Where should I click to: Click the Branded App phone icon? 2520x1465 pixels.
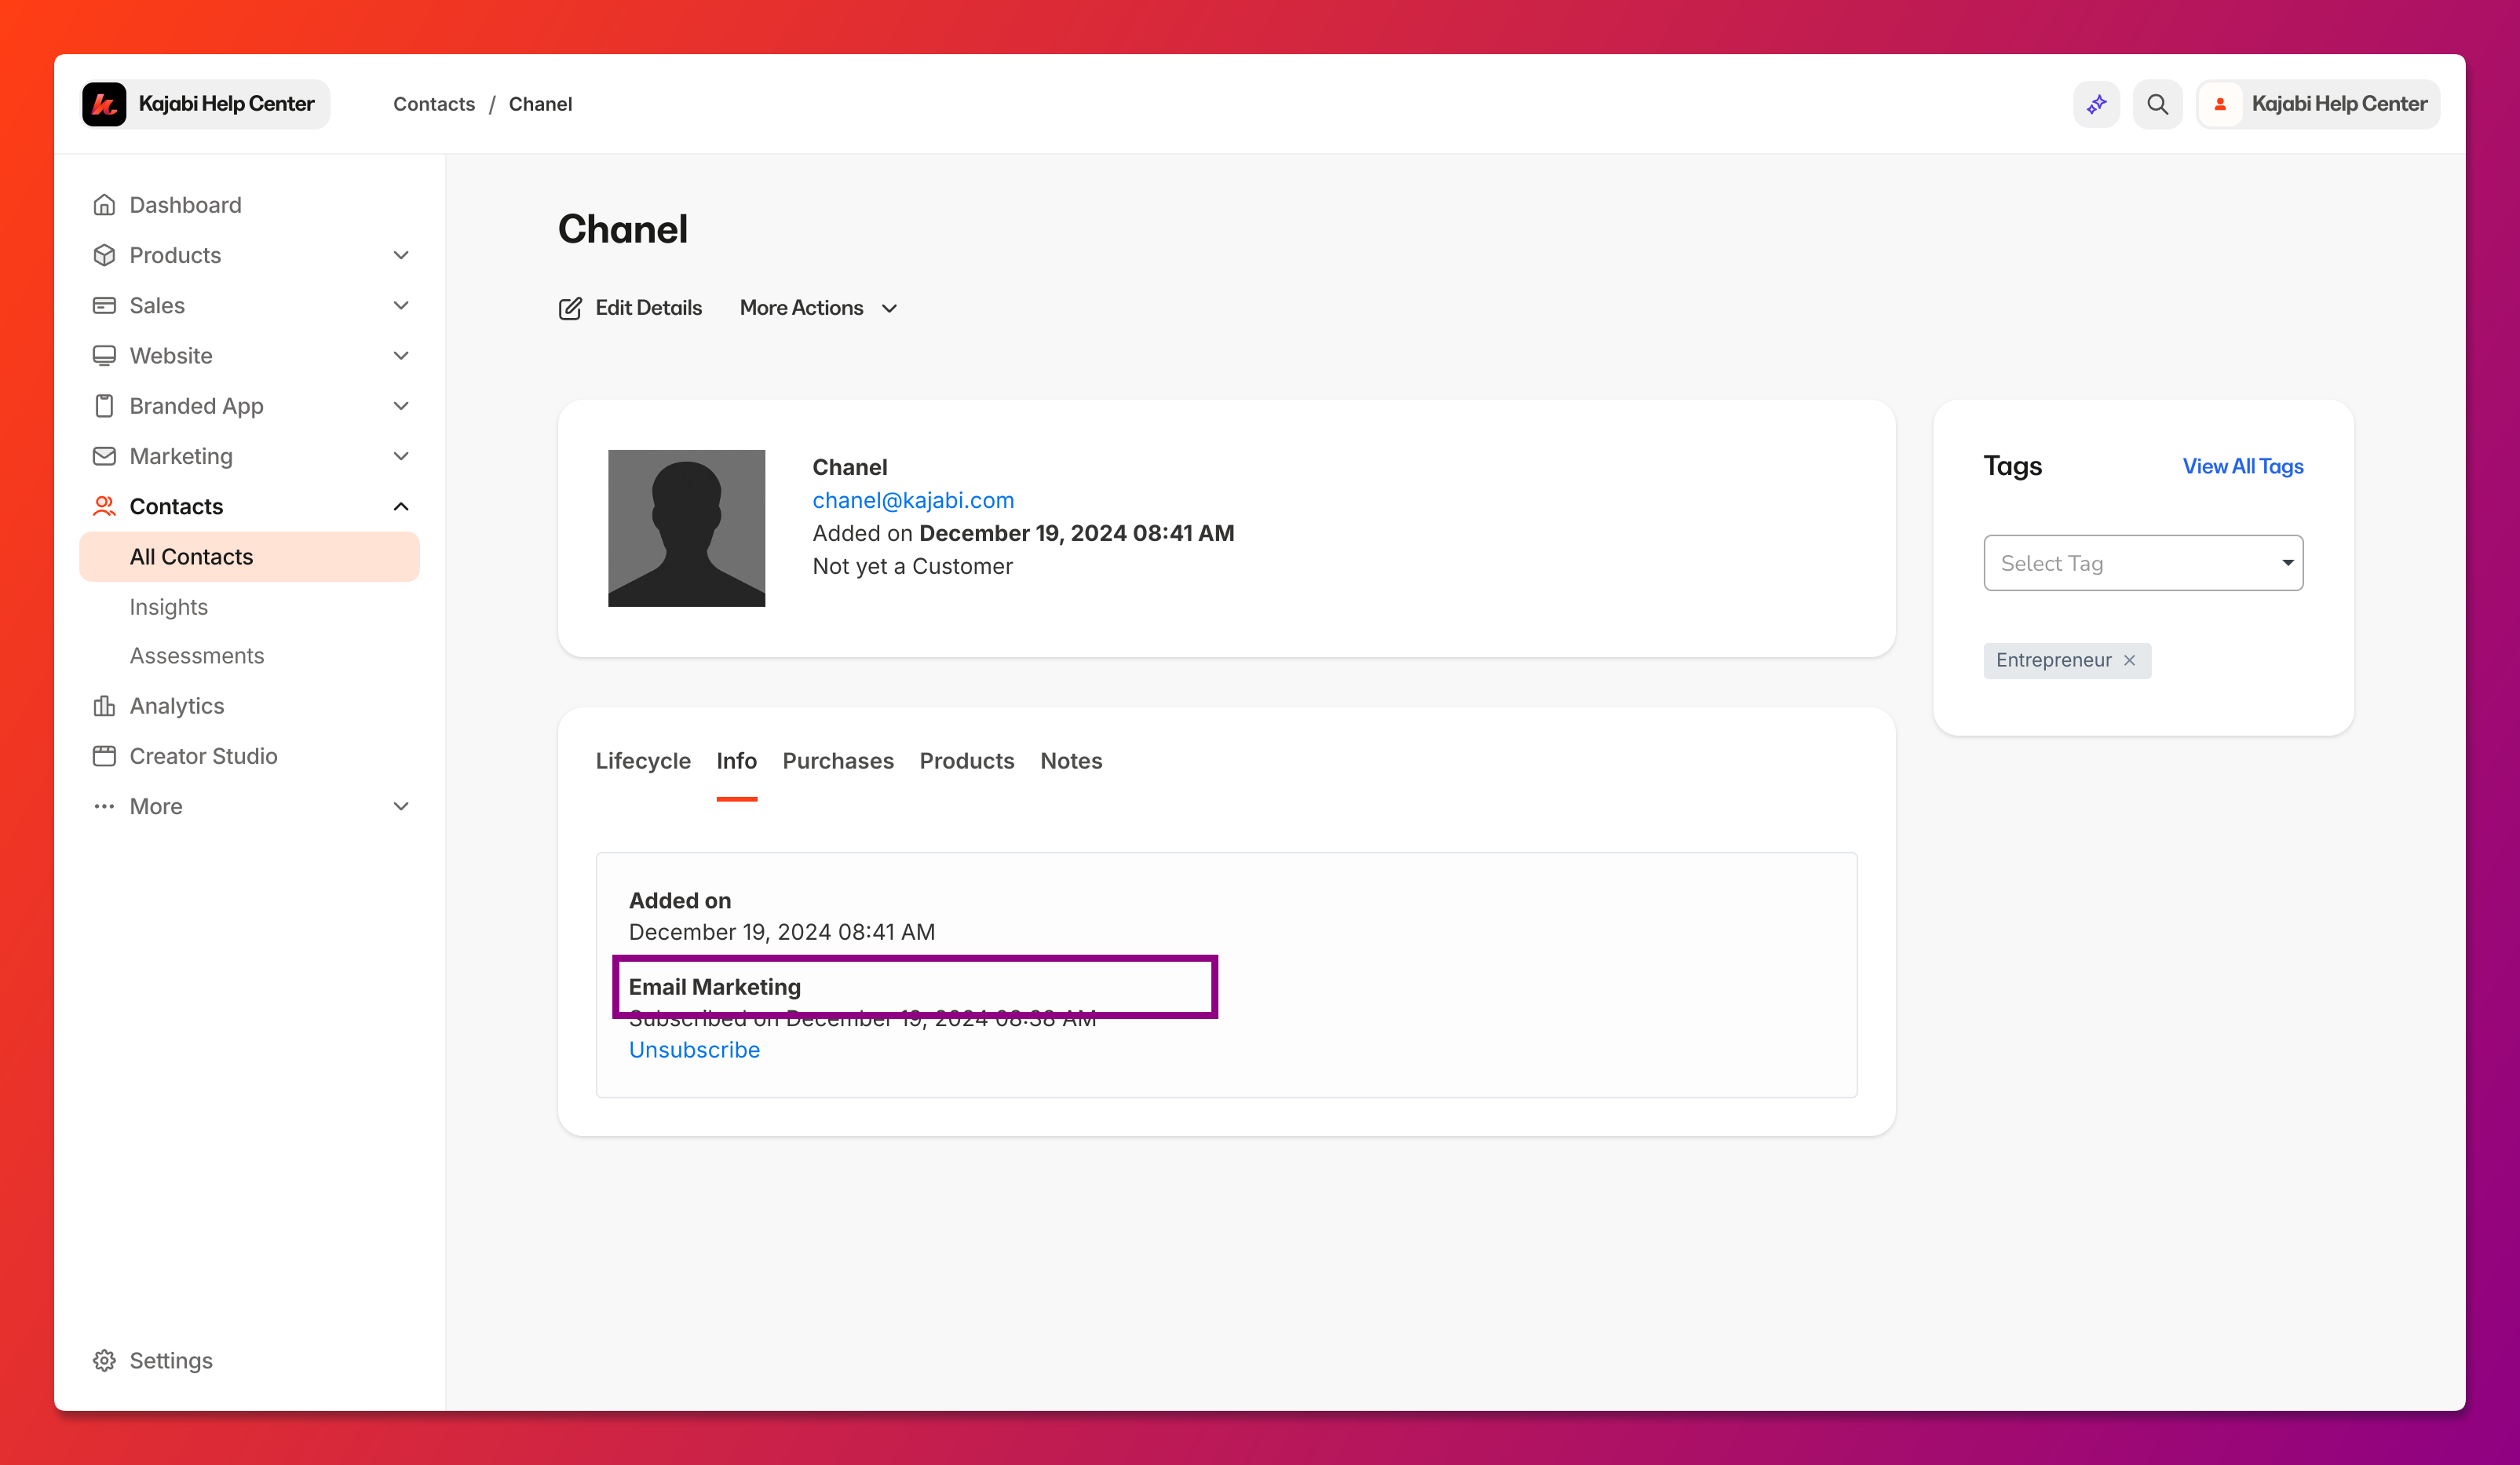click(x=104, y=405)
